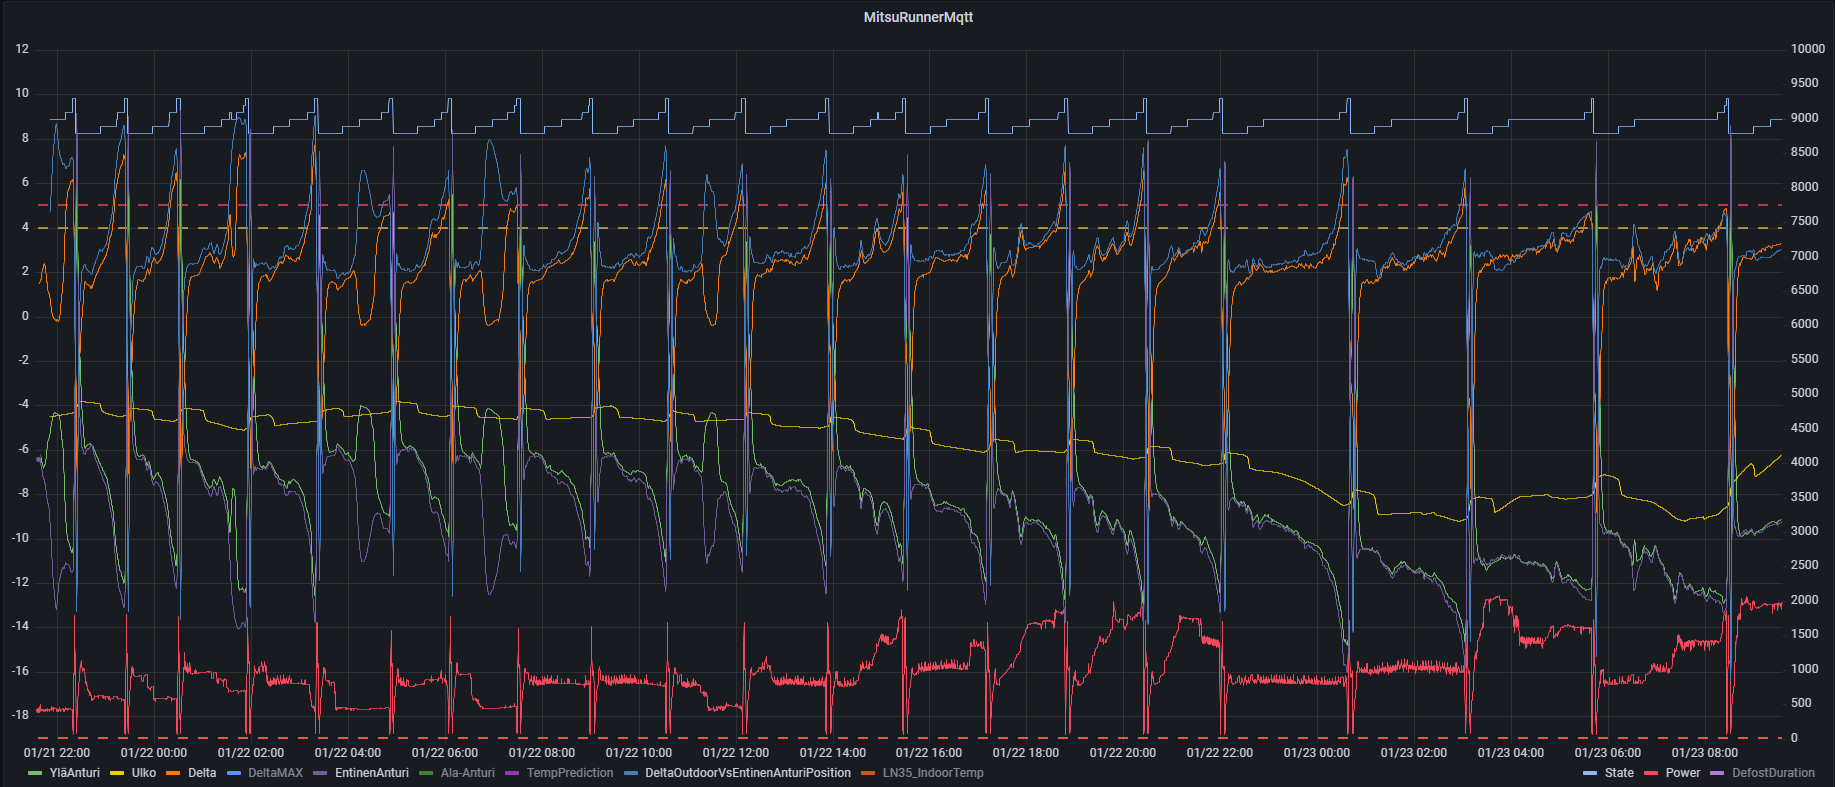Click the light blue State color swatch

coord(1590,773)
